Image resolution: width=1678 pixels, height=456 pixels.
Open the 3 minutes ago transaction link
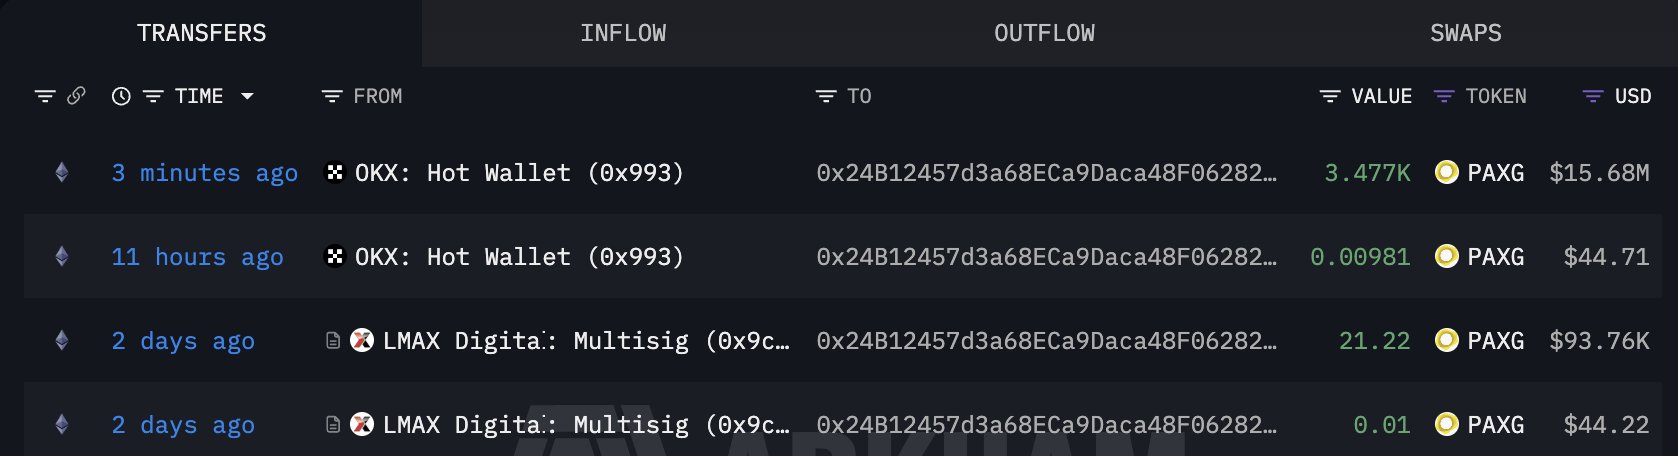click(204, 173)
